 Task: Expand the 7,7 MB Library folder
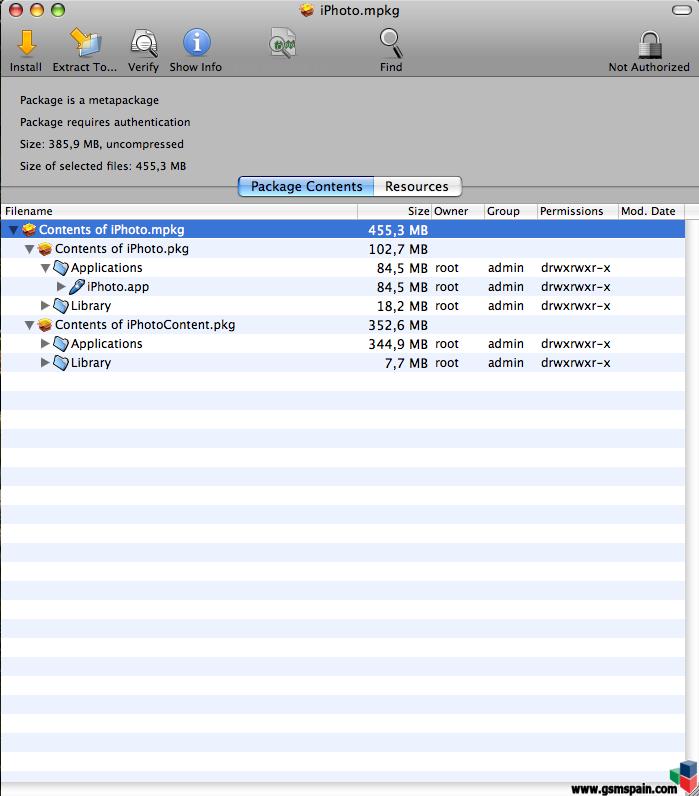[x=45, y=363]
